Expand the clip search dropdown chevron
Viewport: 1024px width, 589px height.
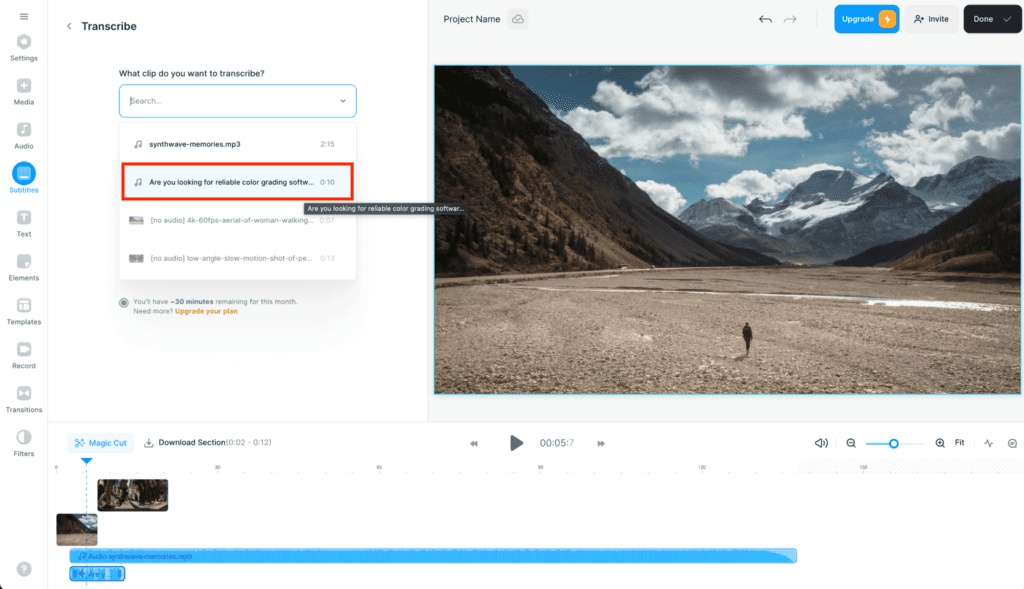coord(343,101)
